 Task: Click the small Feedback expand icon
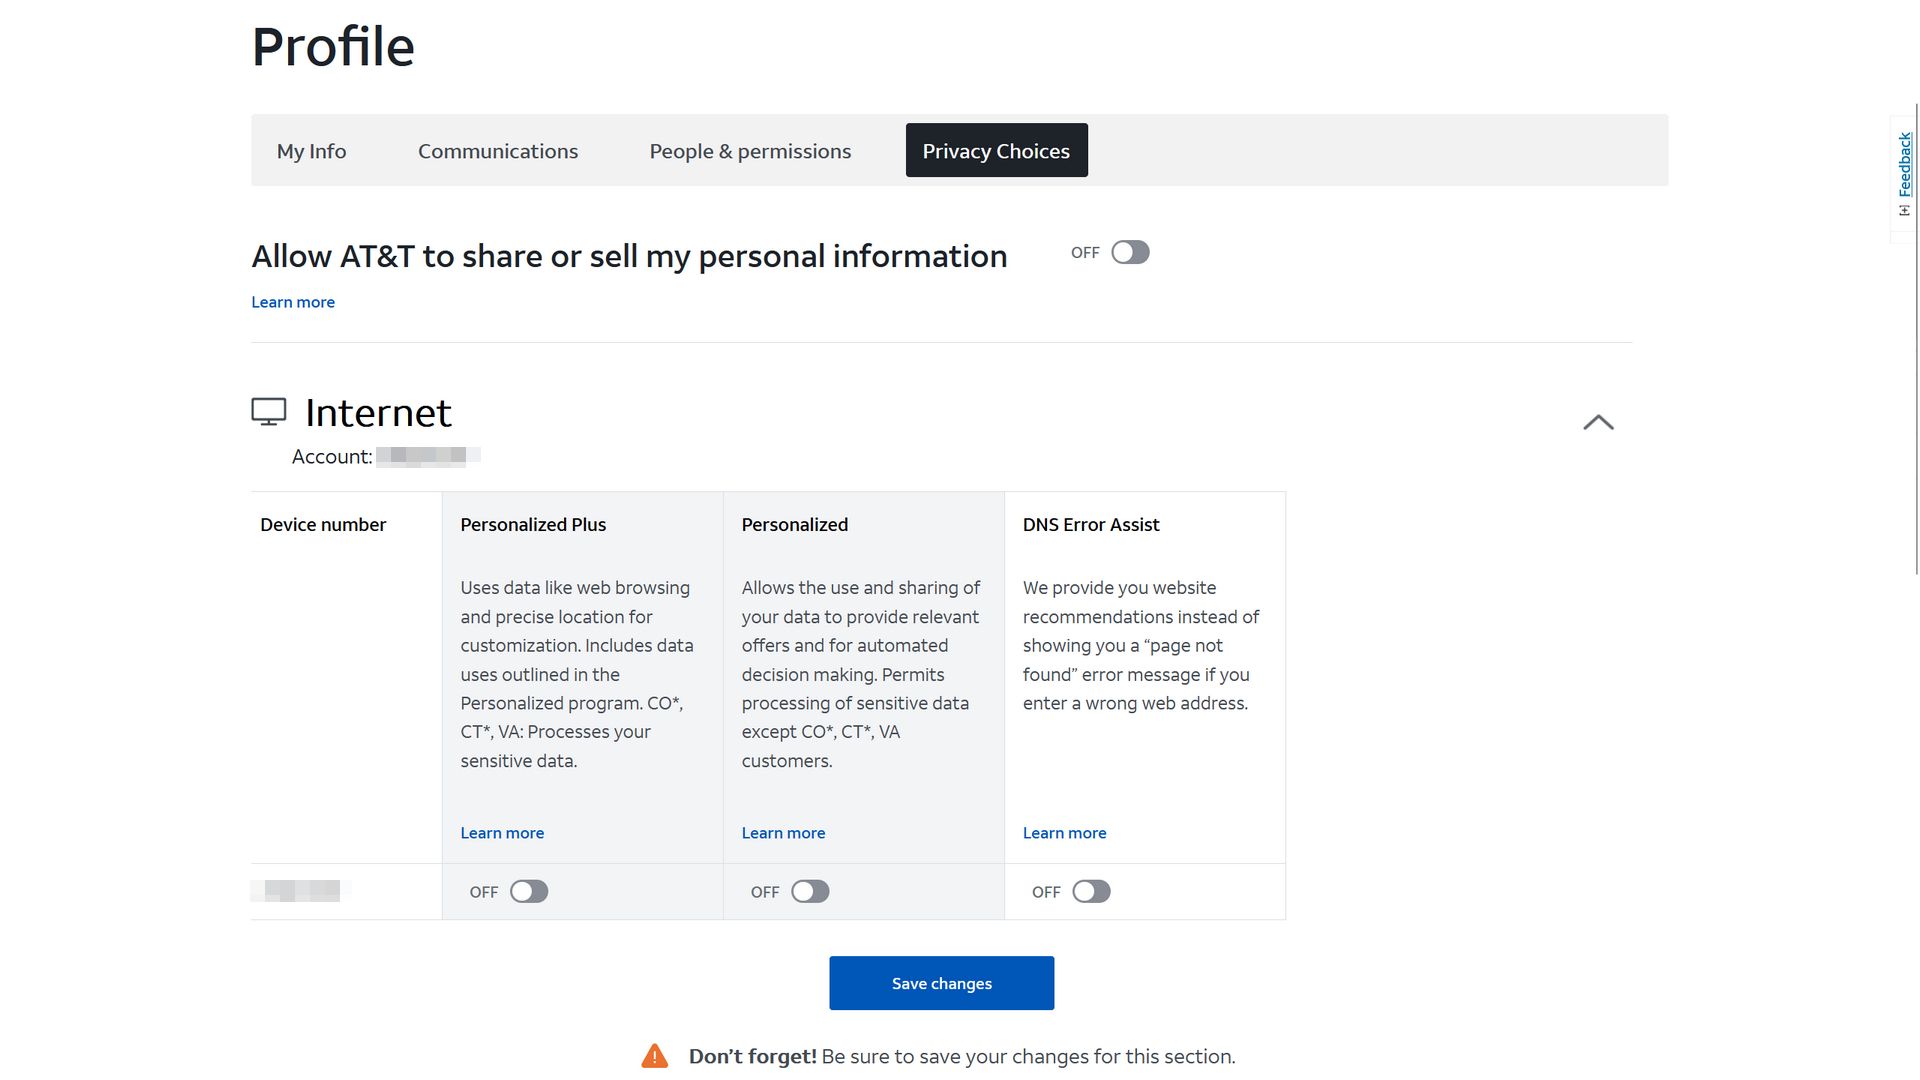[1904, 210]
